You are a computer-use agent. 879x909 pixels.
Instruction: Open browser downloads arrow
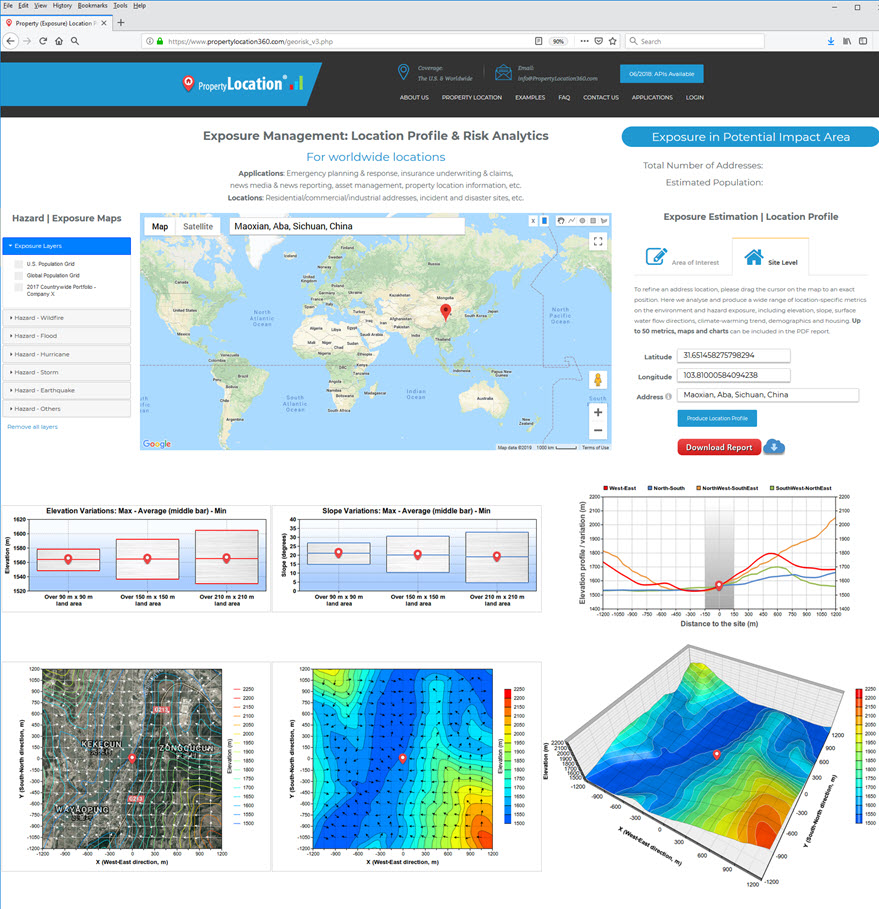831,41
